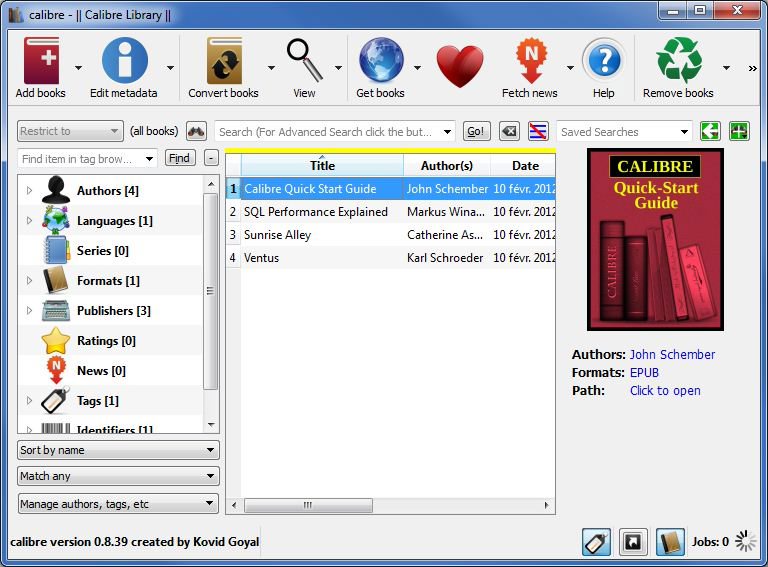
Task: Click the green copy-search arrow icon
Action: click(x=710, y=131)
